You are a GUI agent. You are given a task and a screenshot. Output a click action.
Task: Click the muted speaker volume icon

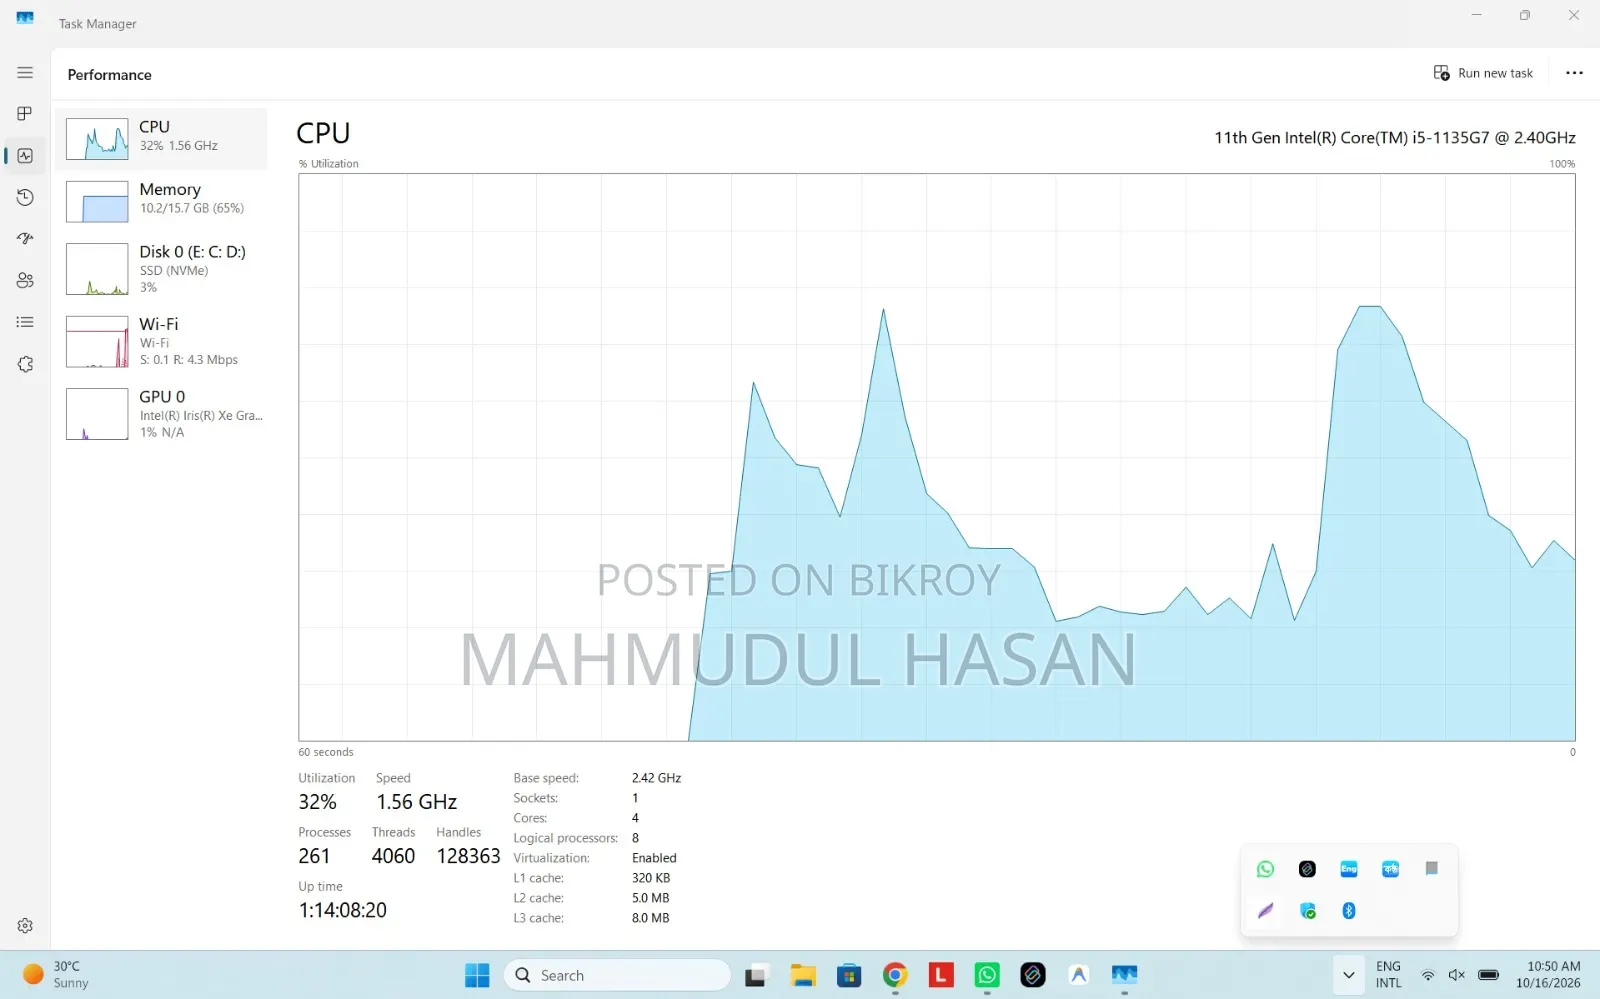coord(1457,975)
